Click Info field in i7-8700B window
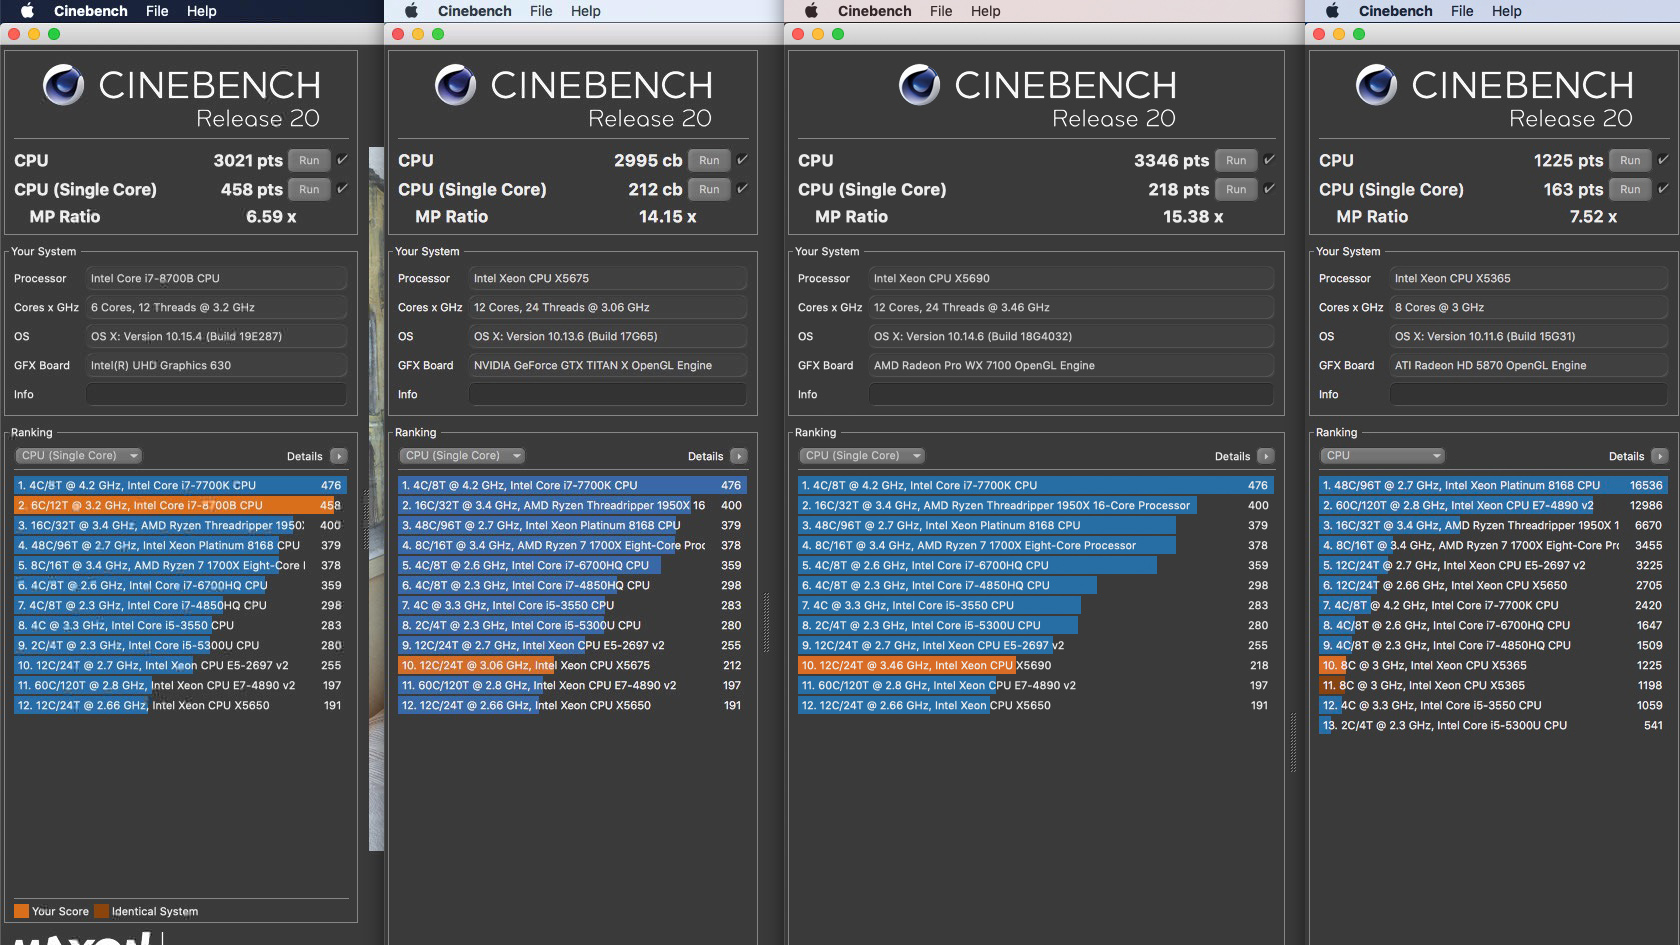 (216, 394)
